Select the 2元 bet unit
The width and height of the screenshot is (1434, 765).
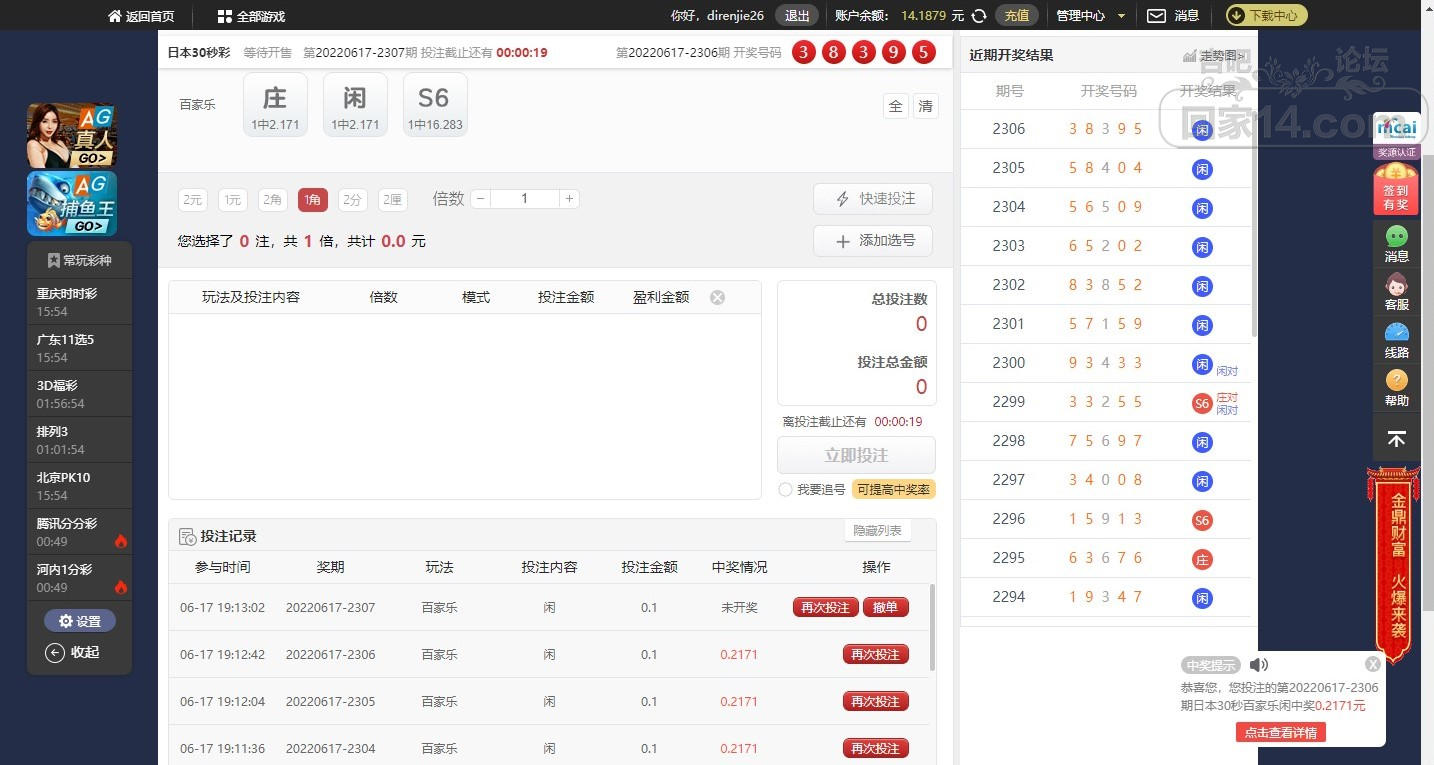(x=192, y=200)
